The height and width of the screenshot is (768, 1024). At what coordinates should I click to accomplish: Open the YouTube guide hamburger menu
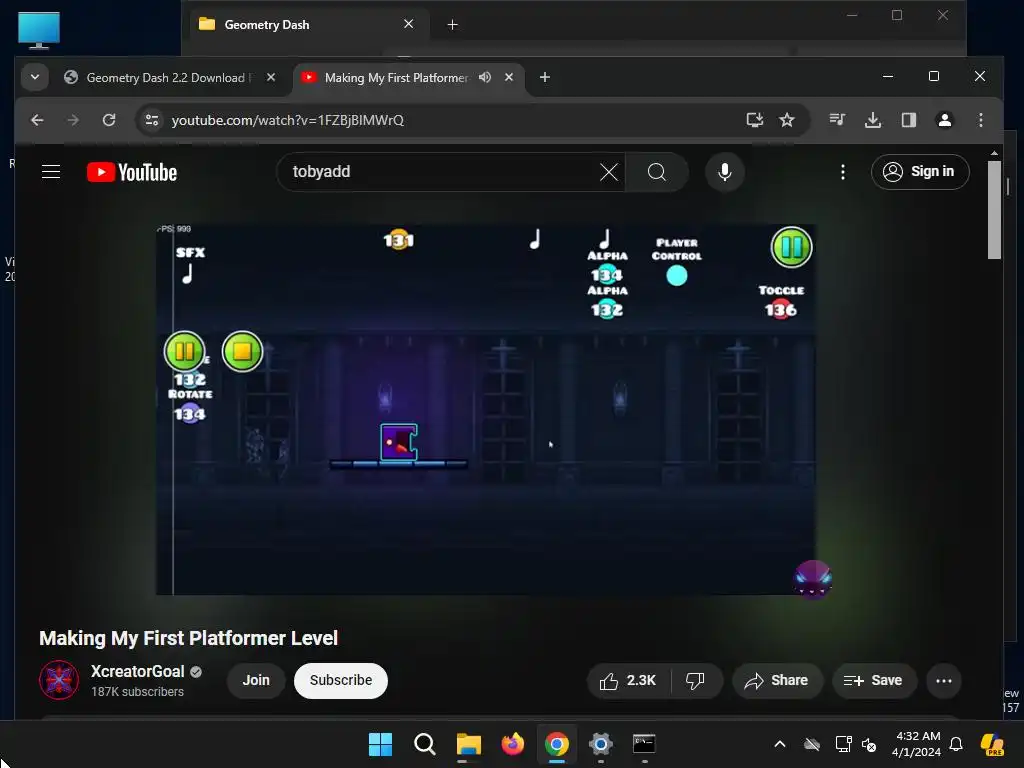[x=51, y=172]
